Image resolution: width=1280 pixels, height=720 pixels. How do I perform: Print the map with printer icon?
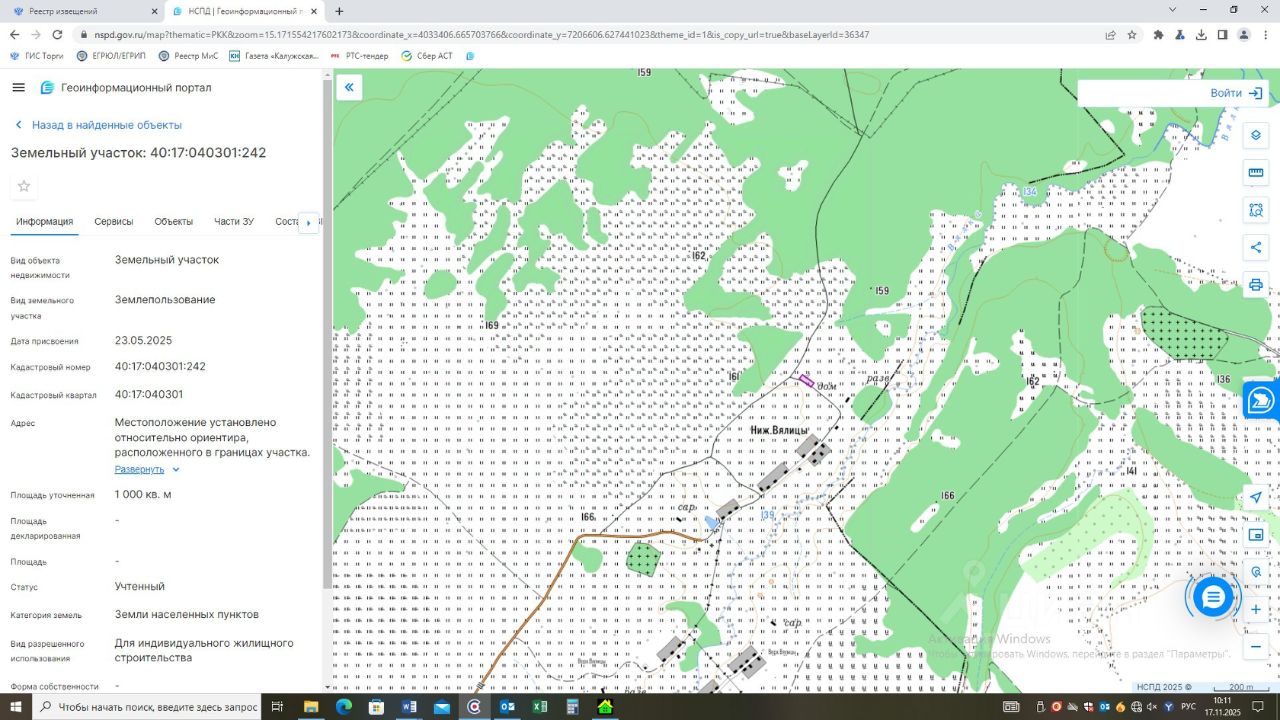pos(1256,285)
